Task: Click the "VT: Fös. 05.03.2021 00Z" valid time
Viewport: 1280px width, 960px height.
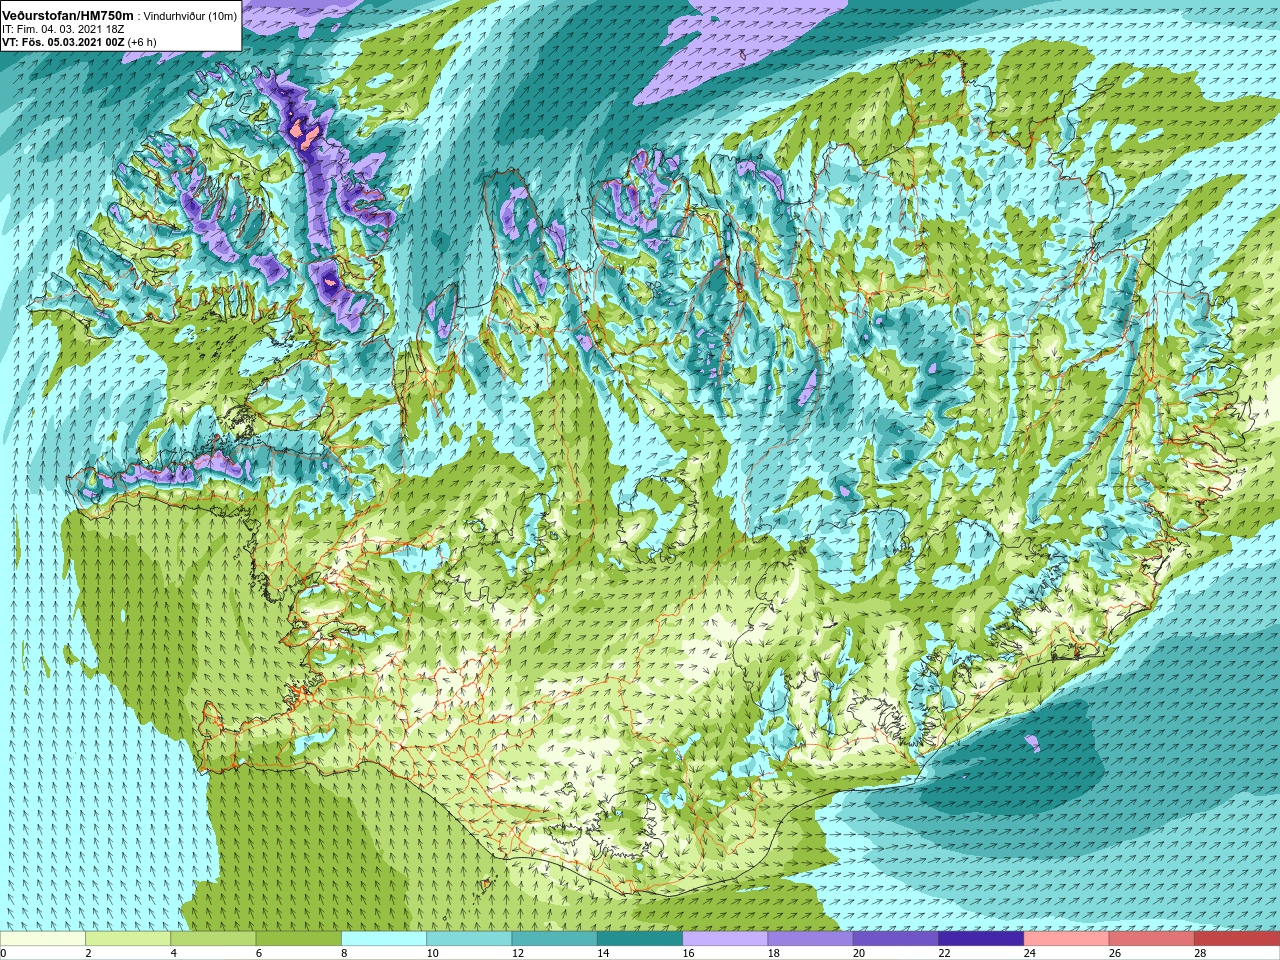Action: point(63,42)
